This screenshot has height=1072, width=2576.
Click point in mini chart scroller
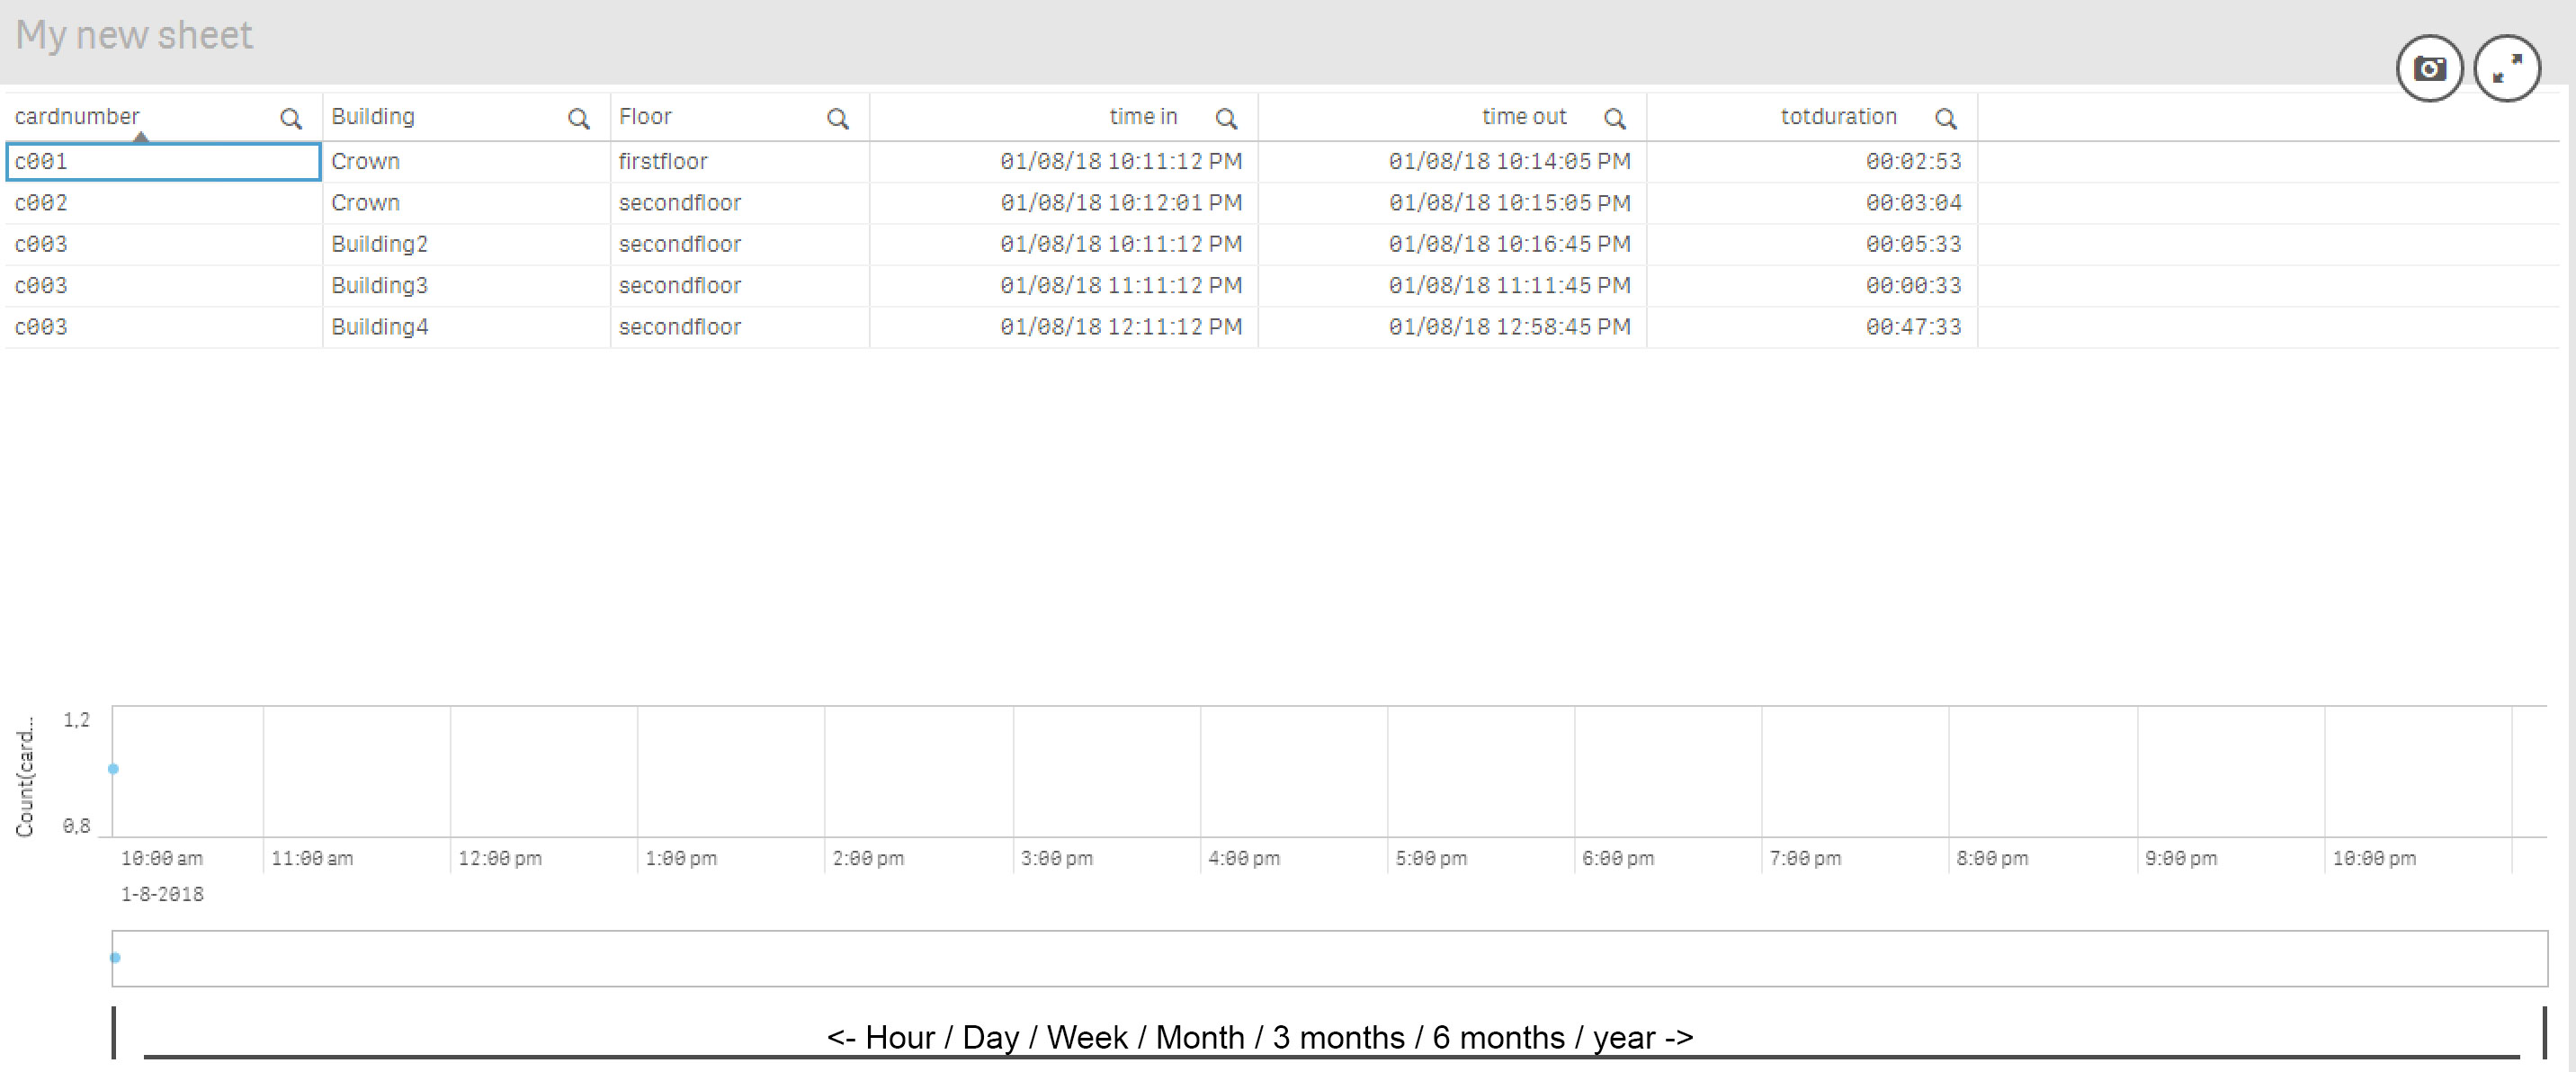[116, 958]
